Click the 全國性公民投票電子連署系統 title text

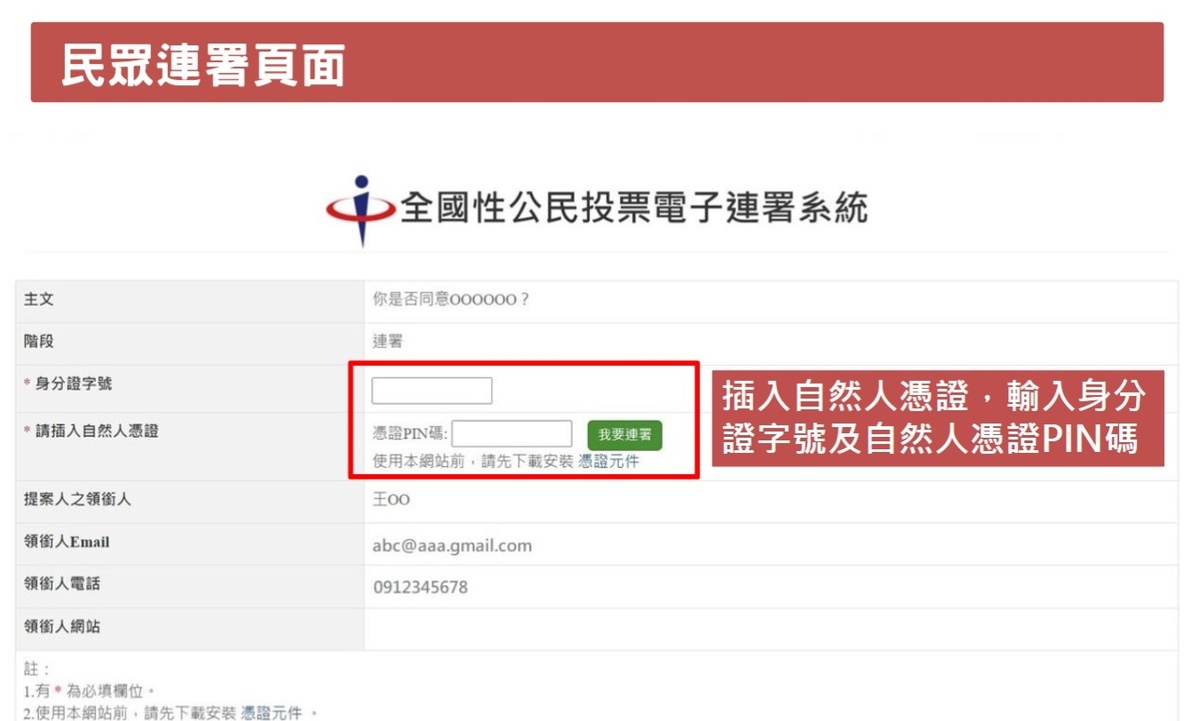[x=634, y=207]
